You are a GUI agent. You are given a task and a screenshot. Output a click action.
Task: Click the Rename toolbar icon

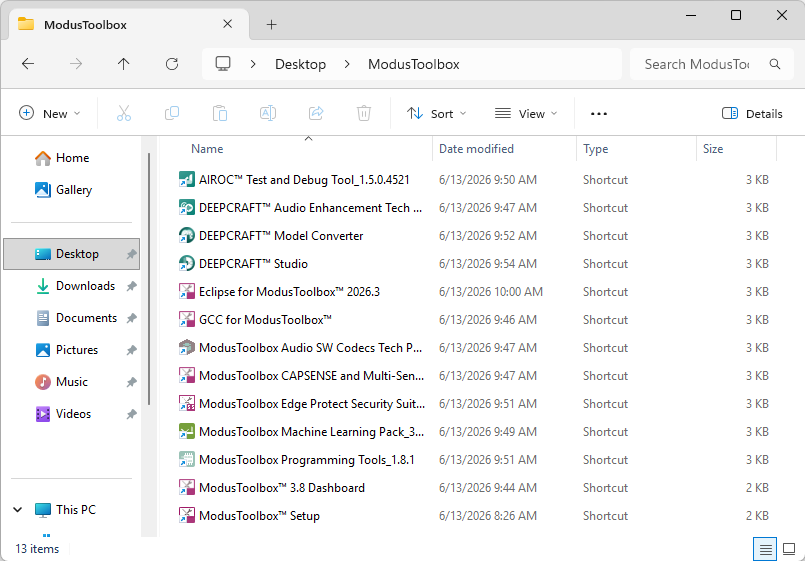tap(268, 113)
